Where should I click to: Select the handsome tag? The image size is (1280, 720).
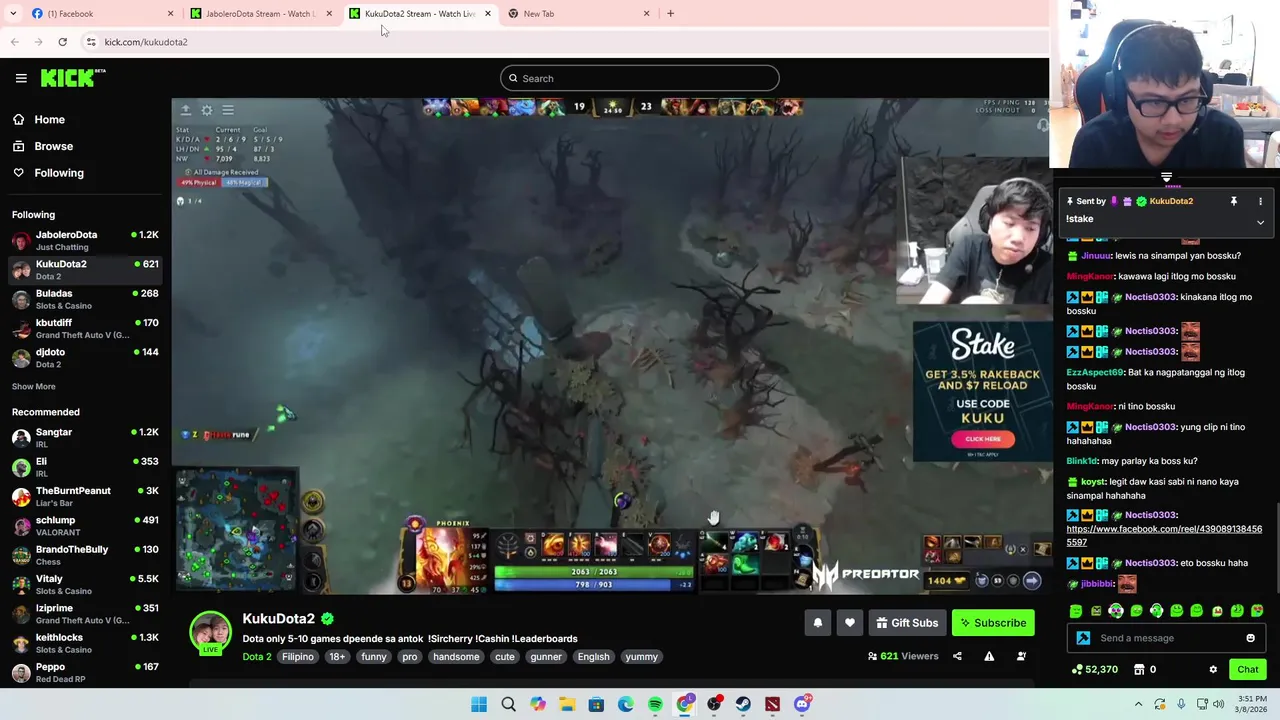coord(456,657)
